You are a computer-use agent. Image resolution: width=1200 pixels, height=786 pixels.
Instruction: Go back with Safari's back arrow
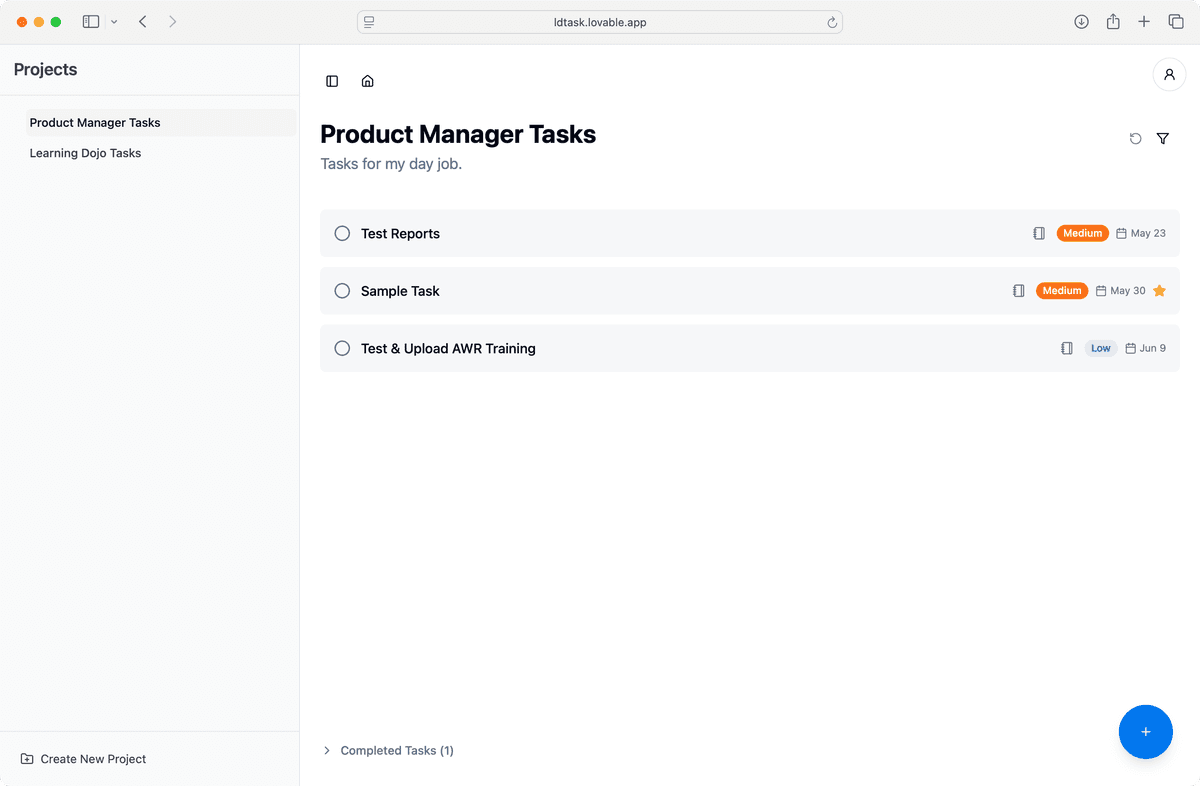143,22
